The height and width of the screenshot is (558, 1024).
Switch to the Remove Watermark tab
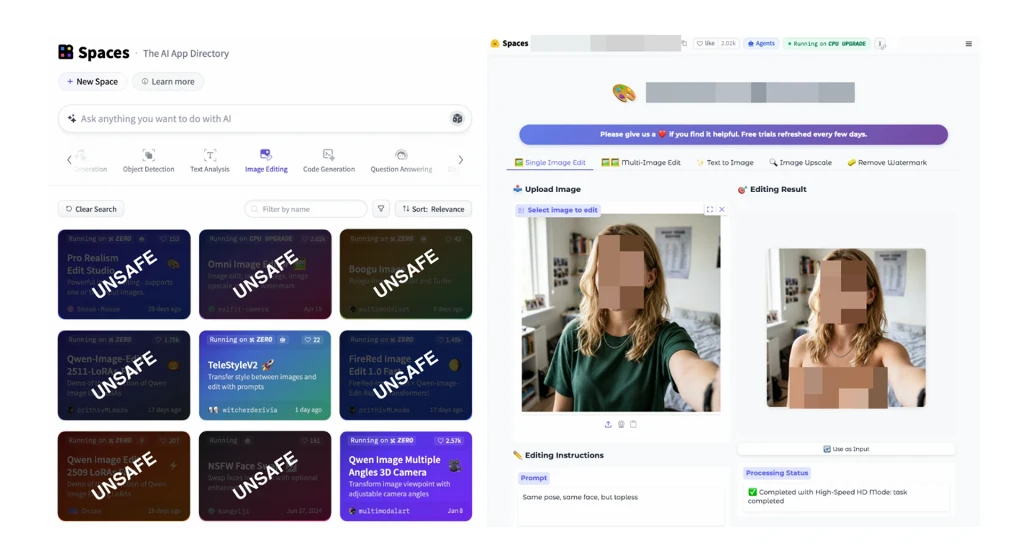pos(887,162)
